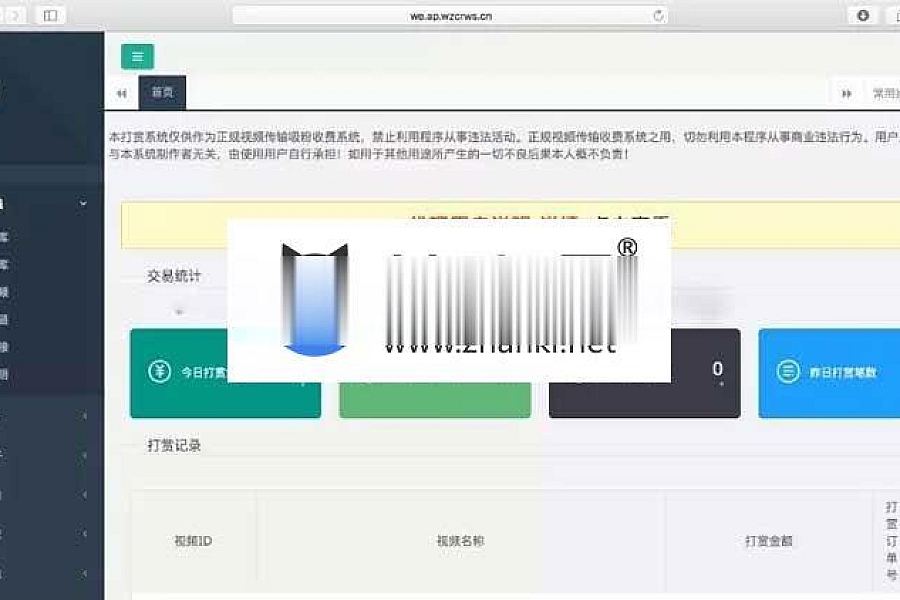Select the light green statistics card
This screenshot has width=900, height=600.
coord(435,400)
